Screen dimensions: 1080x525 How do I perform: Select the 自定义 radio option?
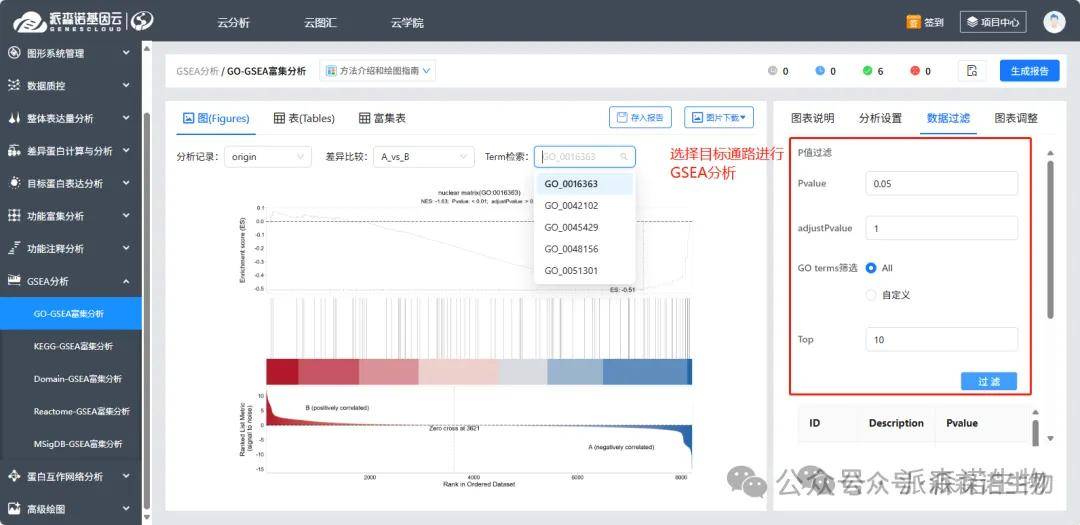point(872,295)
